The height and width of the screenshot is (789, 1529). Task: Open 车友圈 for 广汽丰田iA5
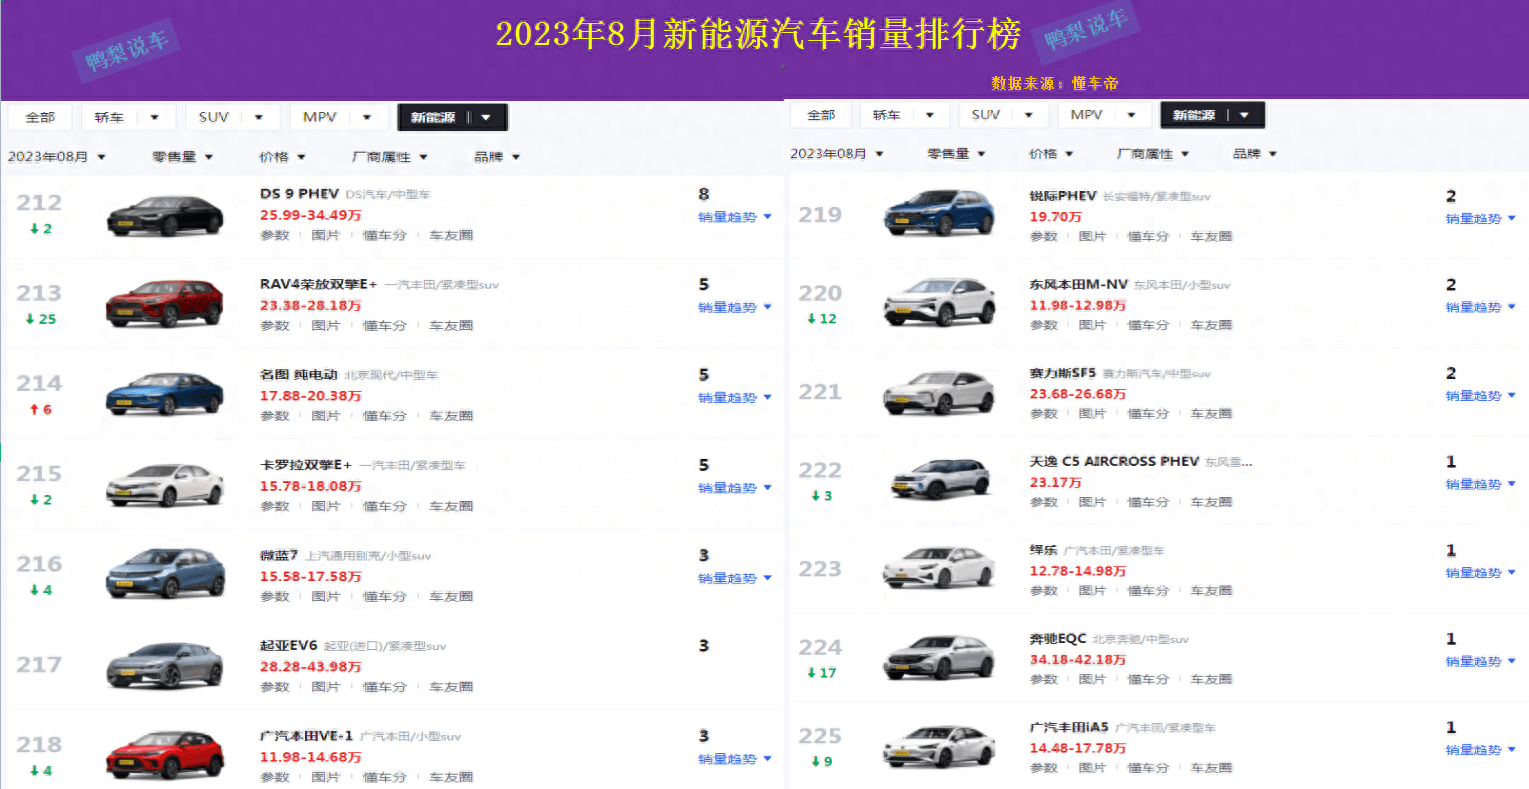[x=1211, y=768]
